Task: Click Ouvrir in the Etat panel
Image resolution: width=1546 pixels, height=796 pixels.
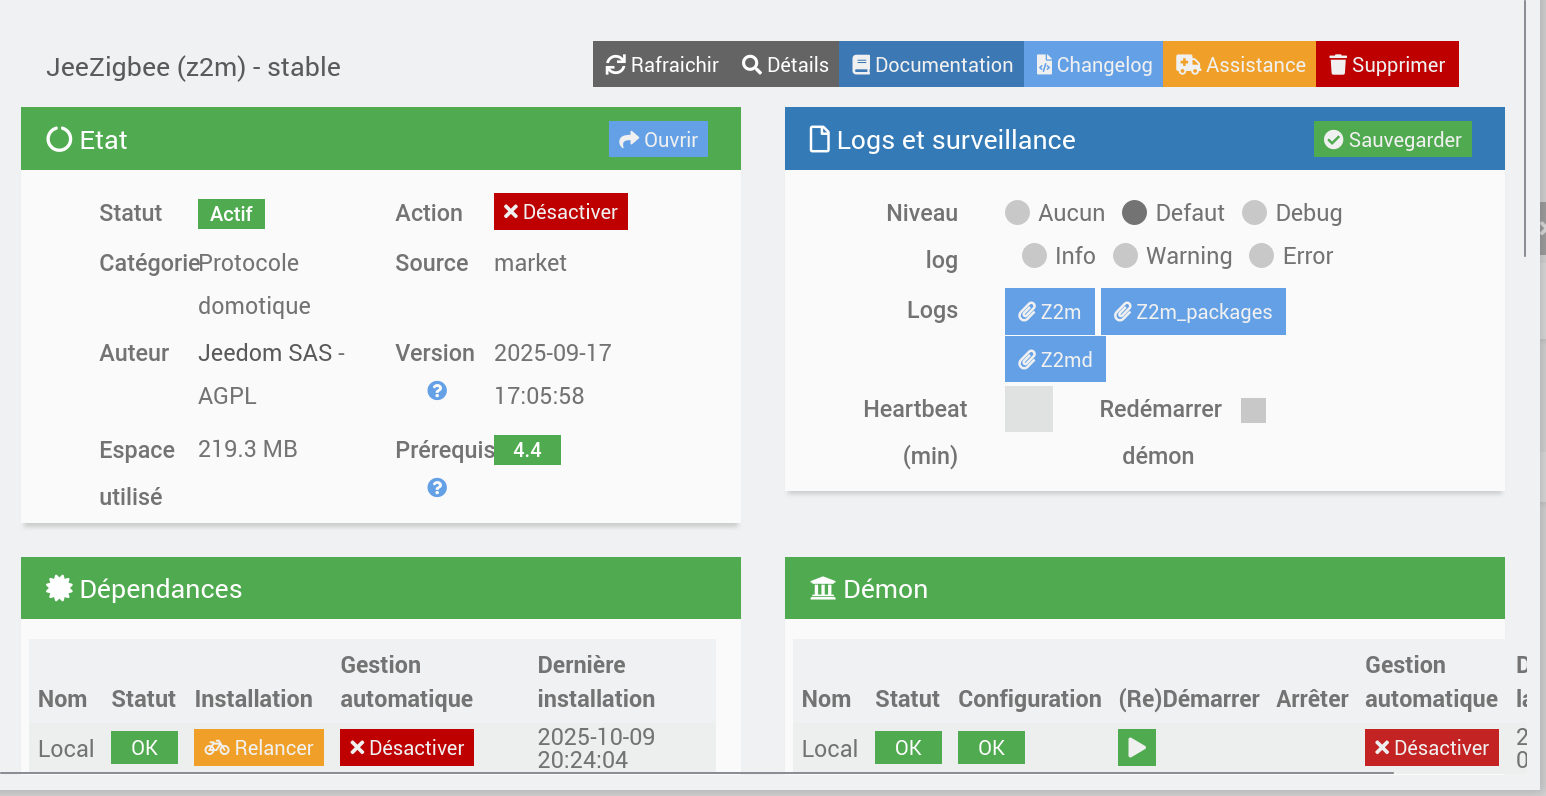Action: point(658,139)
